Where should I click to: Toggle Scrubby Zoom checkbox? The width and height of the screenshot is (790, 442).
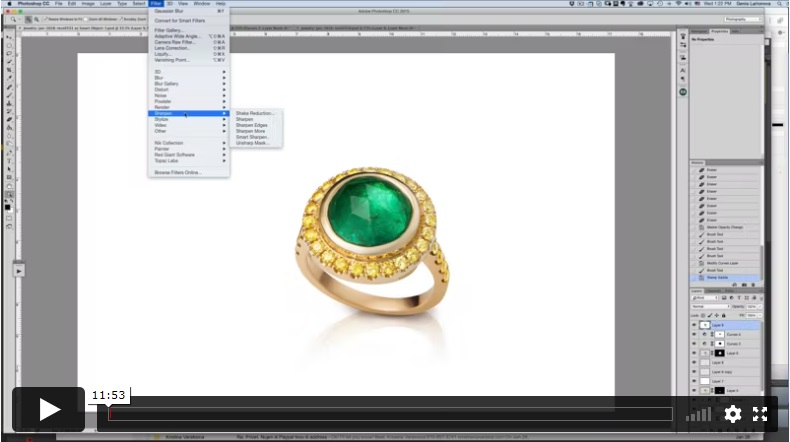(120, 19)
